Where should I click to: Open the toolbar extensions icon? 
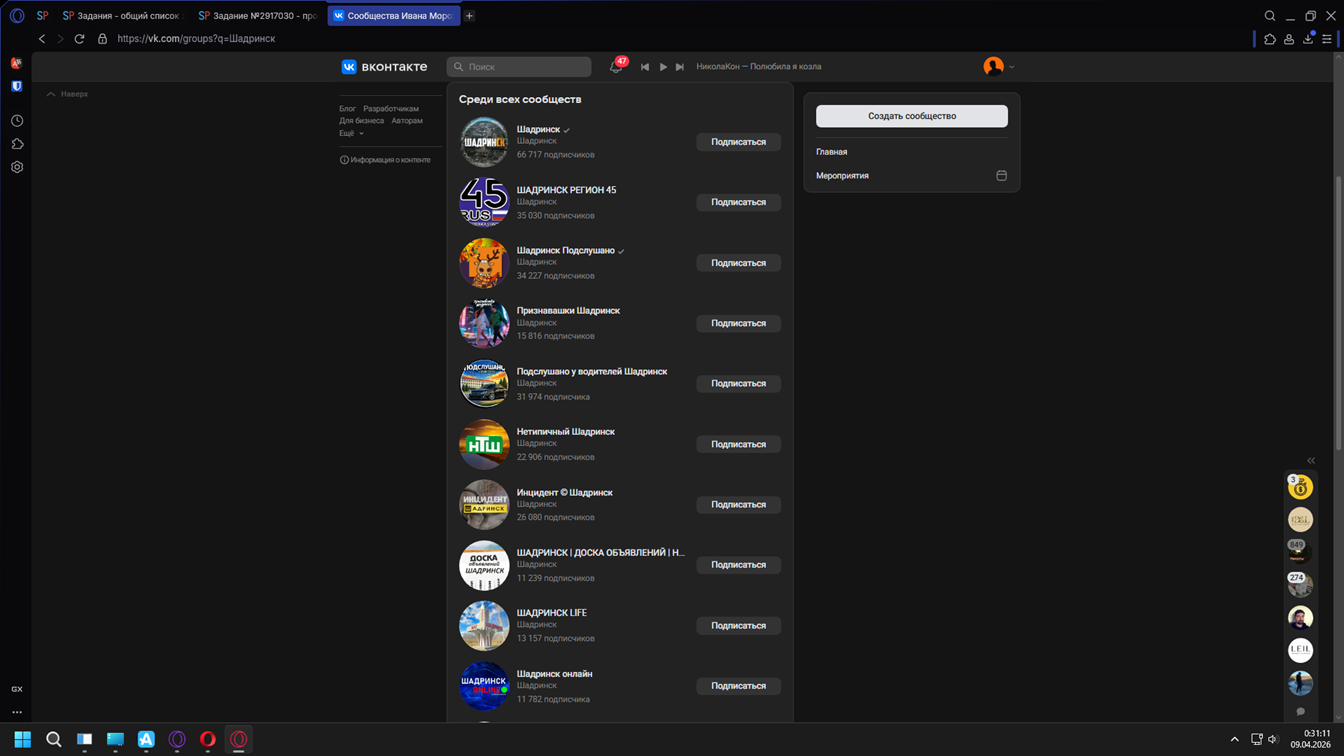[1270, 39]
